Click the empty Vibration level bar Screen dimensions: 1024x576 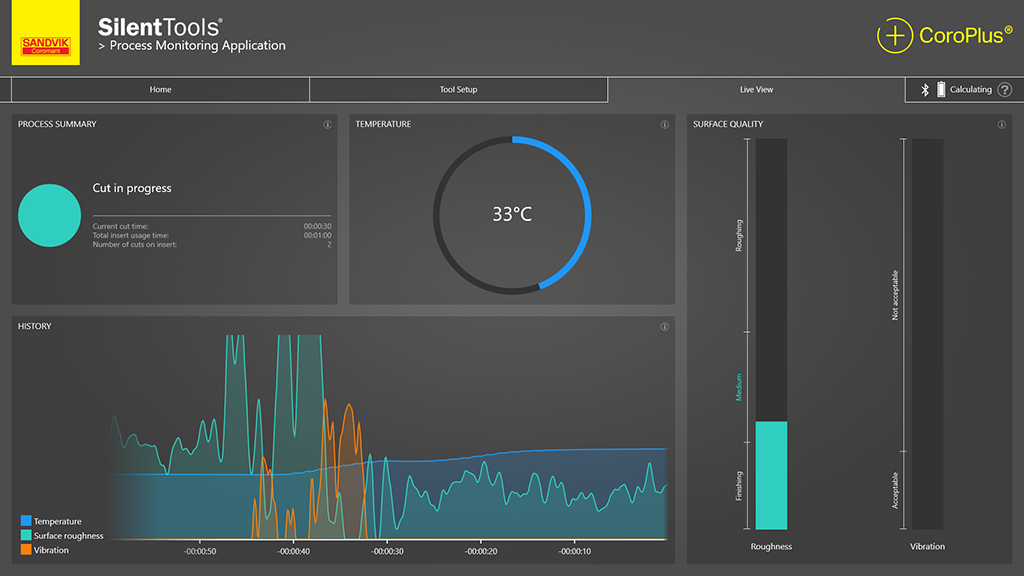pyautogui.click(x=927, y=334)
